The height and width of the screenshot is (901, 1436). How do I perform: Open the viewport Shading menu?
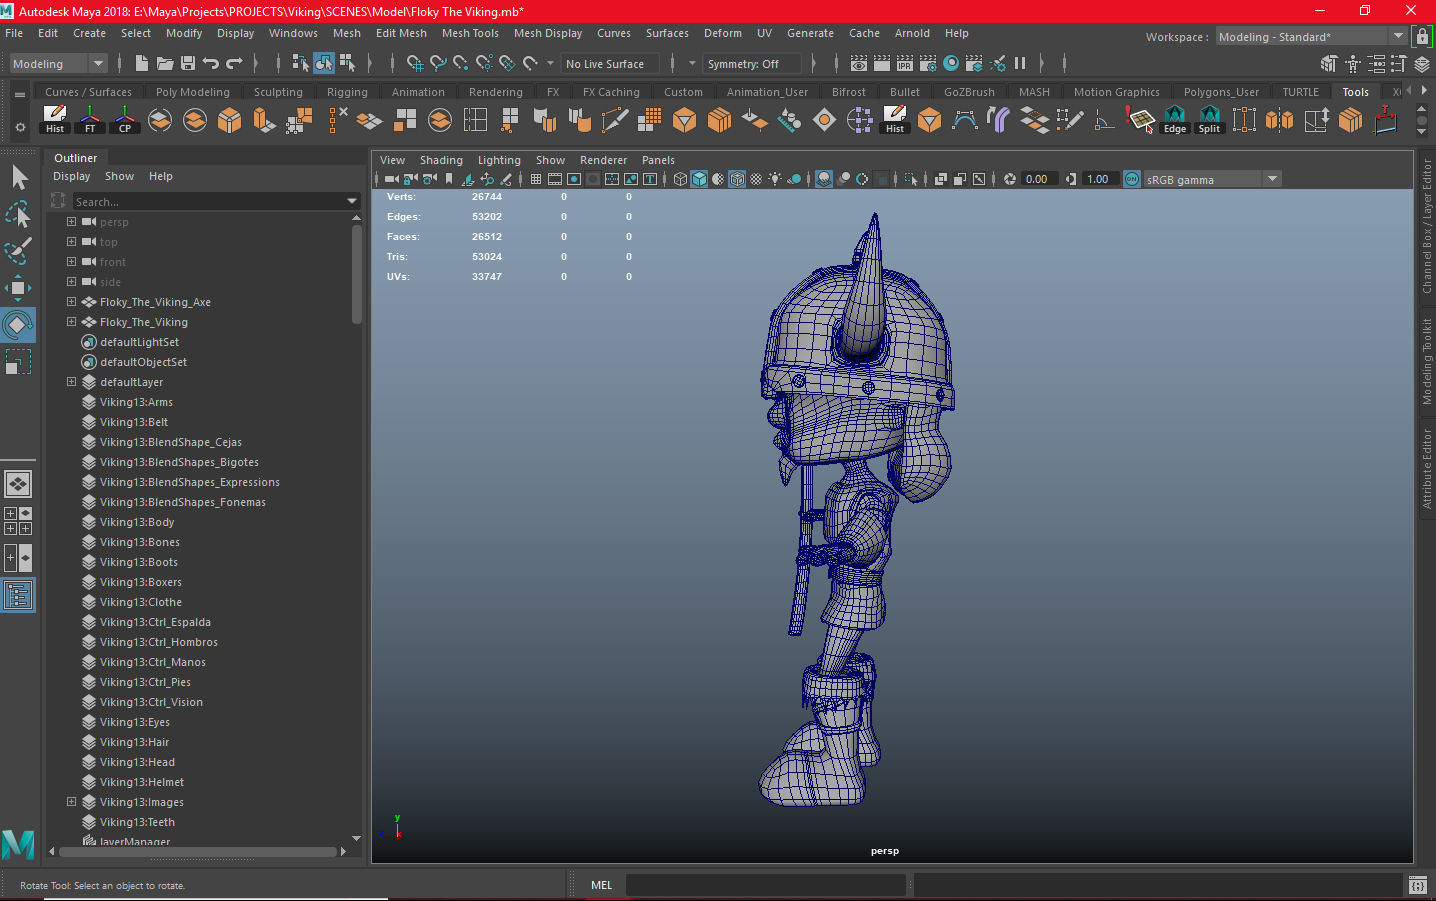click(x=441, y=160)
